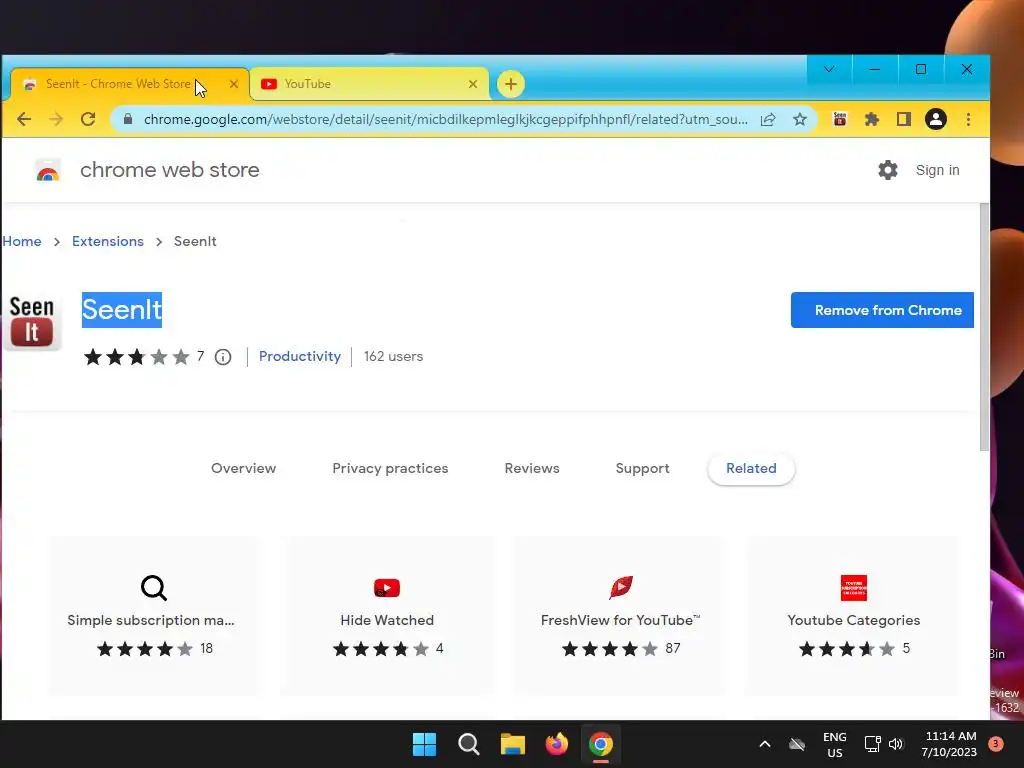Open the Youtube Categories extension card
1024x768 pixels.
(x=854, y=616)
